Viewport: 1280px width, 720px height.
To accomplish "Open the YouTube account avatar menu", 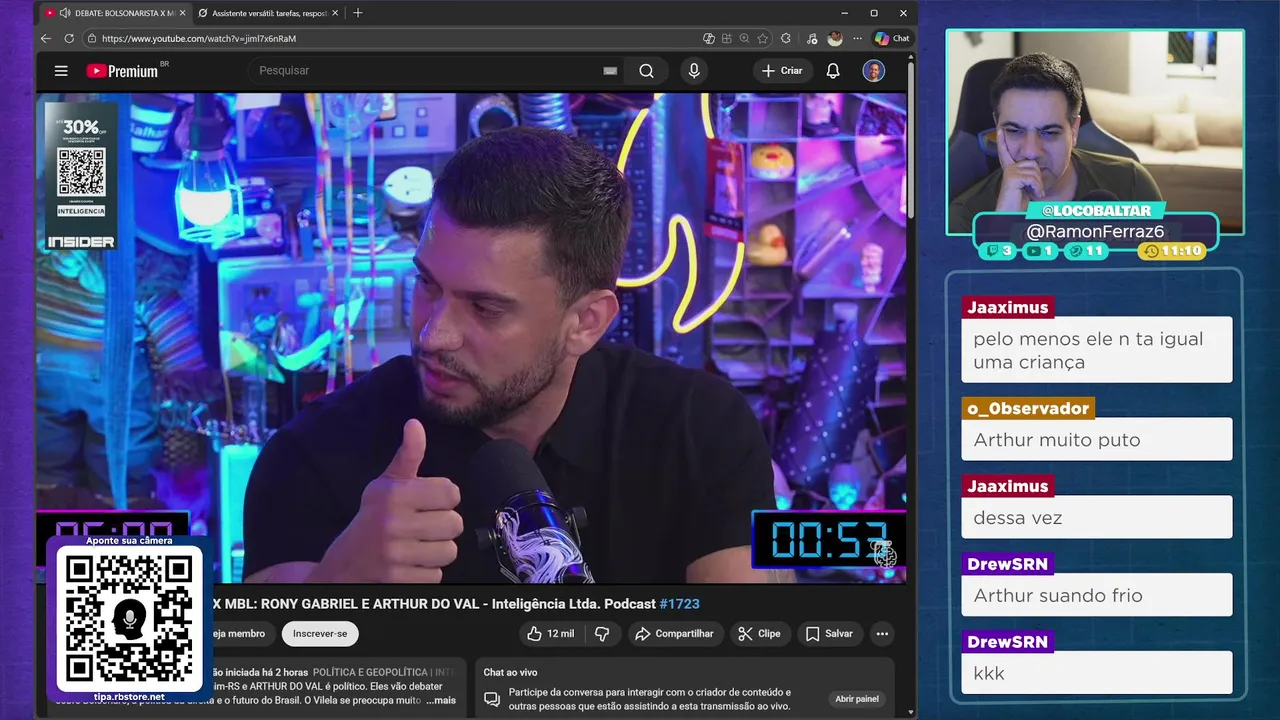I will coord(874,71).
